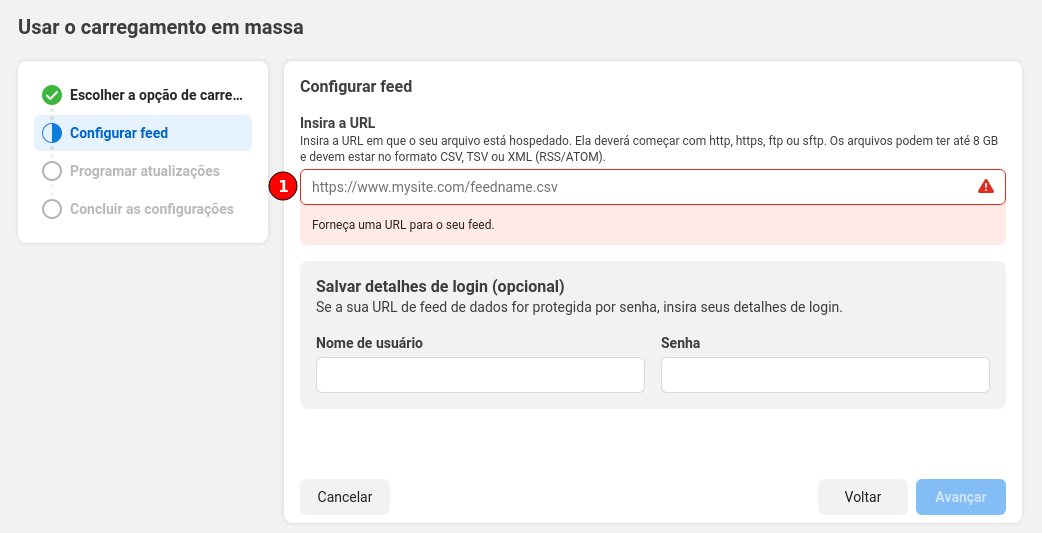
Task: Go to the Programar atualizações step
Action: [x=143, y=171]
